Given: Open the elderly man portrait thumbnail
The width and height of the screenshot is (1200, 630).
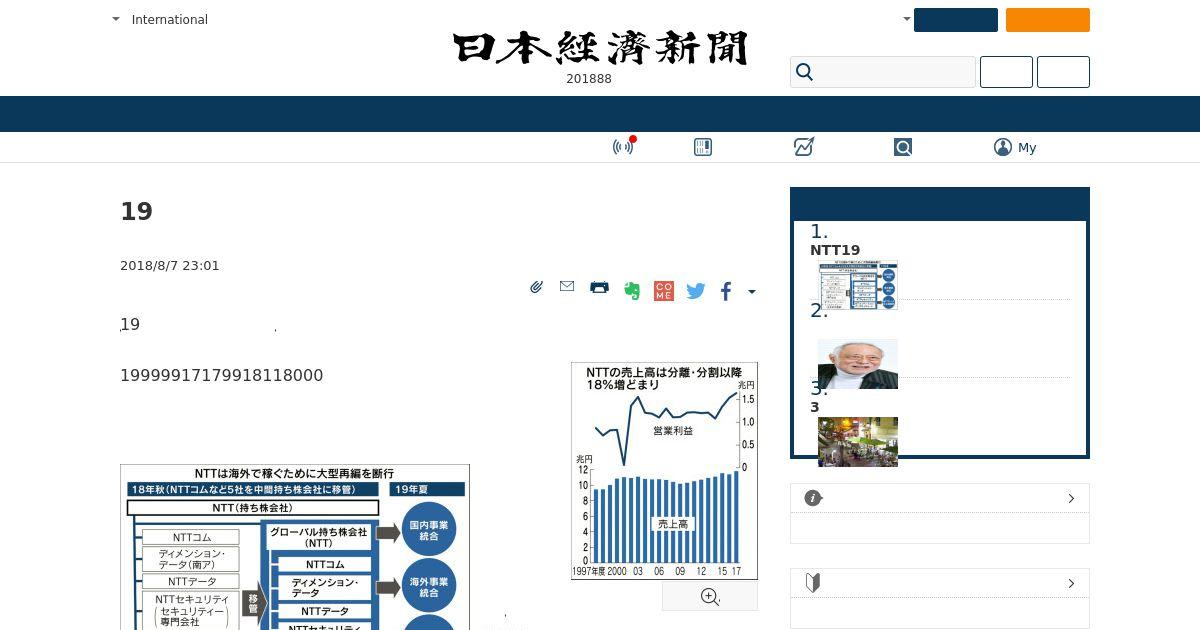Looking at the screenshot, I should (858, 364).
